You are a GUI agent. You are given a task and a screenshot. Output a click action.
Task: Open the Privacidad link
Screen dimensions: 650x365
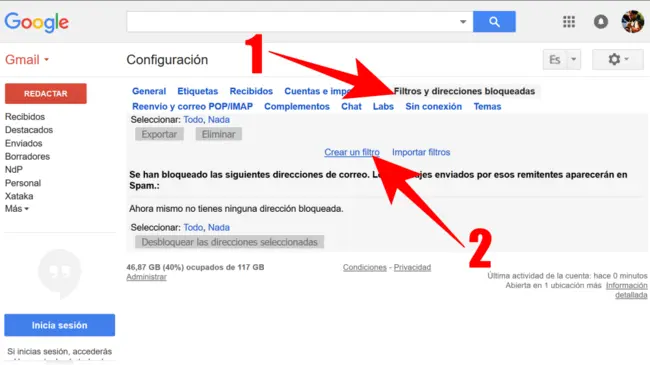pyautogui.click(x=412, y=268)
